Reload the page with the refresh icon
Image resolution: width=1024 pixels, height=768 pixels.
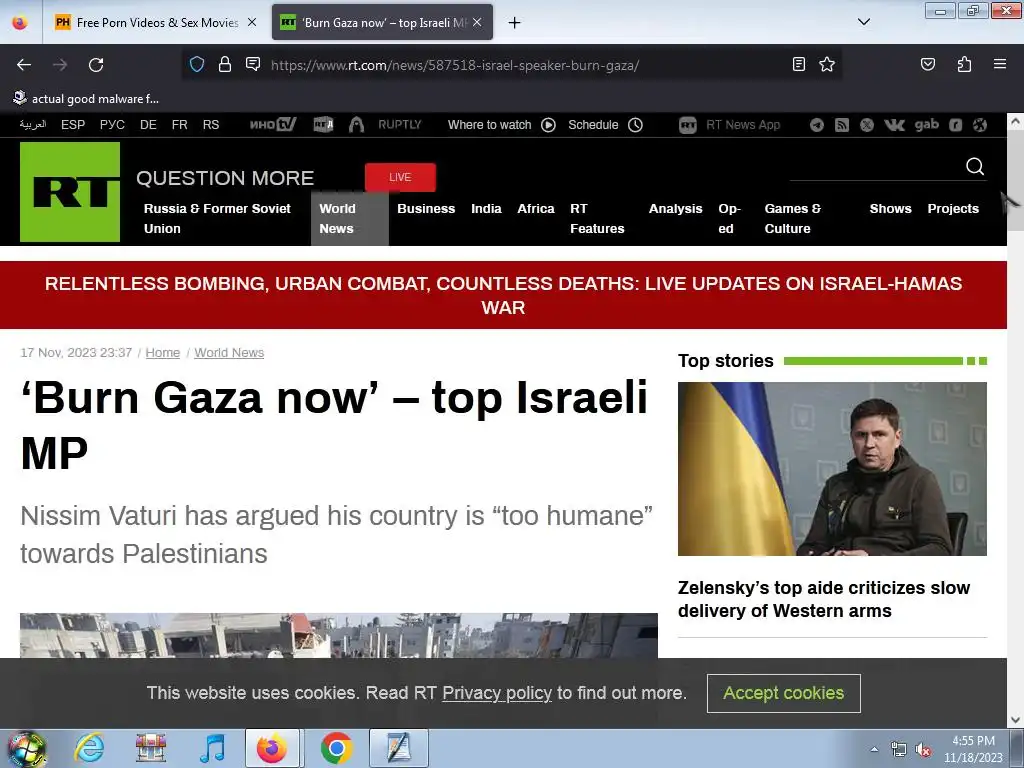pyautogui.click(x=96, y=65)
